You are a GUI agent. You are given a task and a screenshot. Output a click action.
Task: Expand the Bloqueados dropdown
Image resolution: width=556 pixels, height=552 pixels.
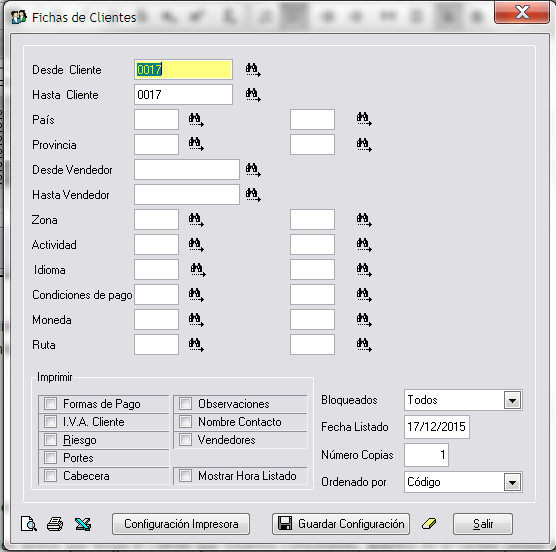tap(512, 400)
